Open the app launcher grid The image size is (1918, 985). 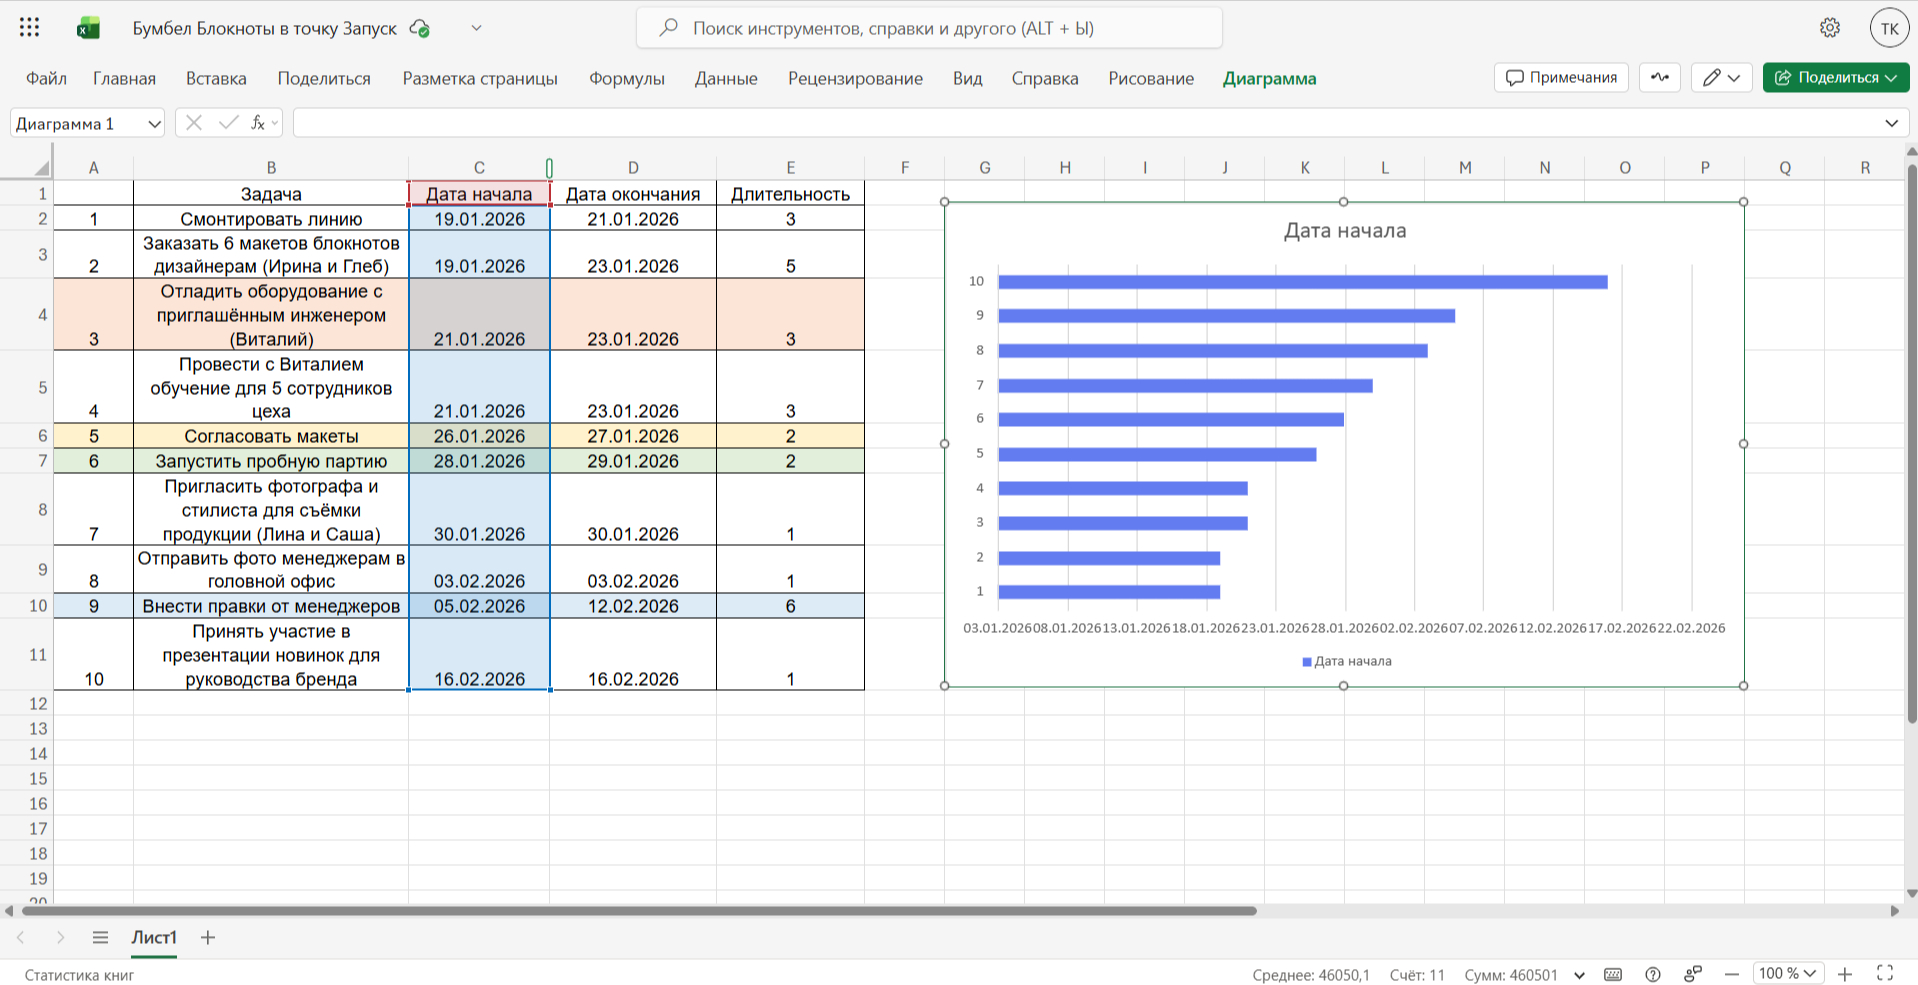29,28
